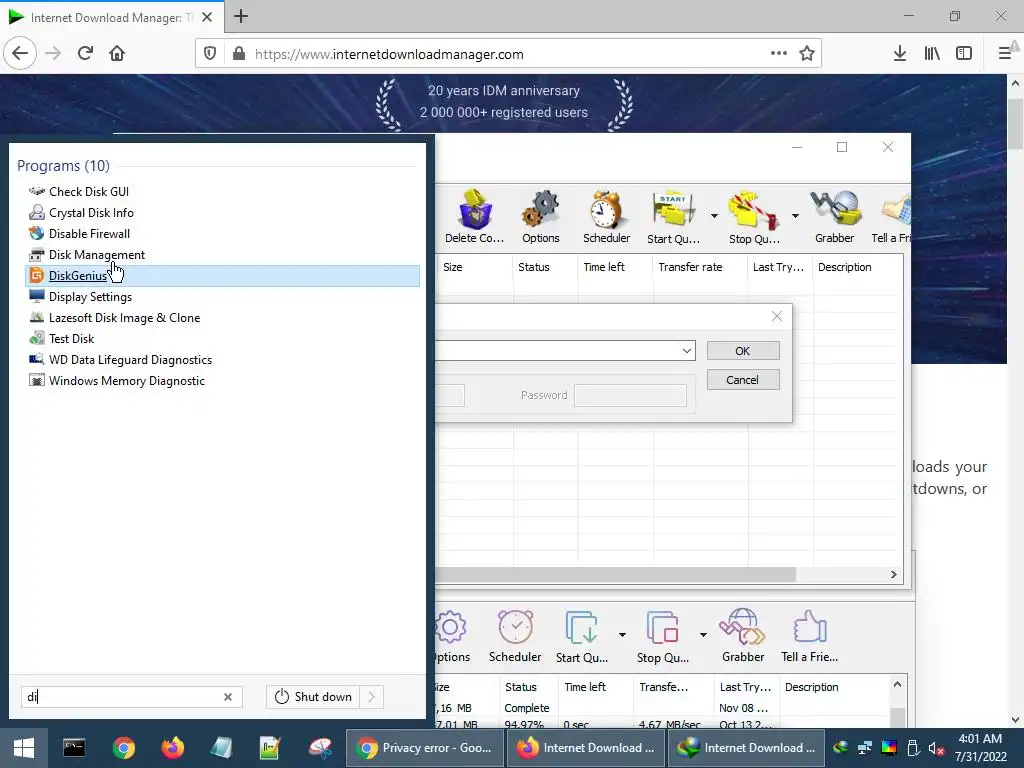The width and height of the screenshot is (1024, 768).
Task: Open Grabber in upper IDM toolbar
Action: pyautogui.click(x=834, y=217)
